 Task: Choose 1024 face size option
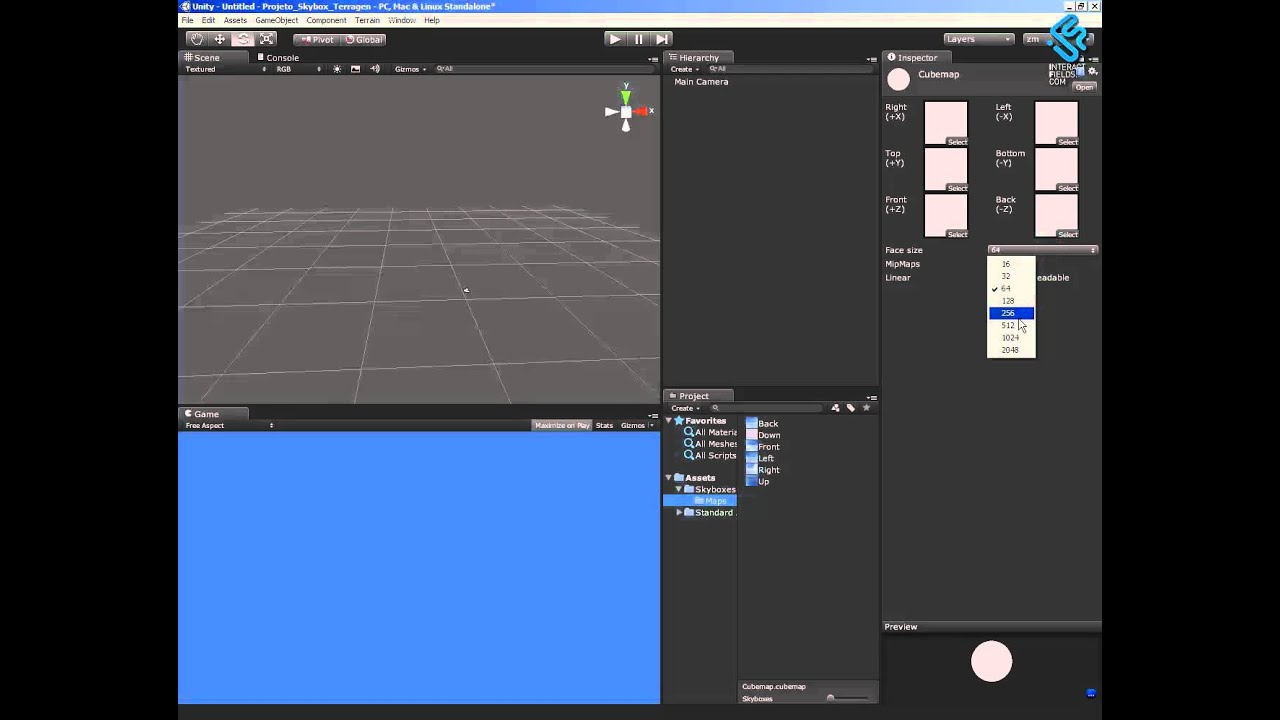point(1011,338)
